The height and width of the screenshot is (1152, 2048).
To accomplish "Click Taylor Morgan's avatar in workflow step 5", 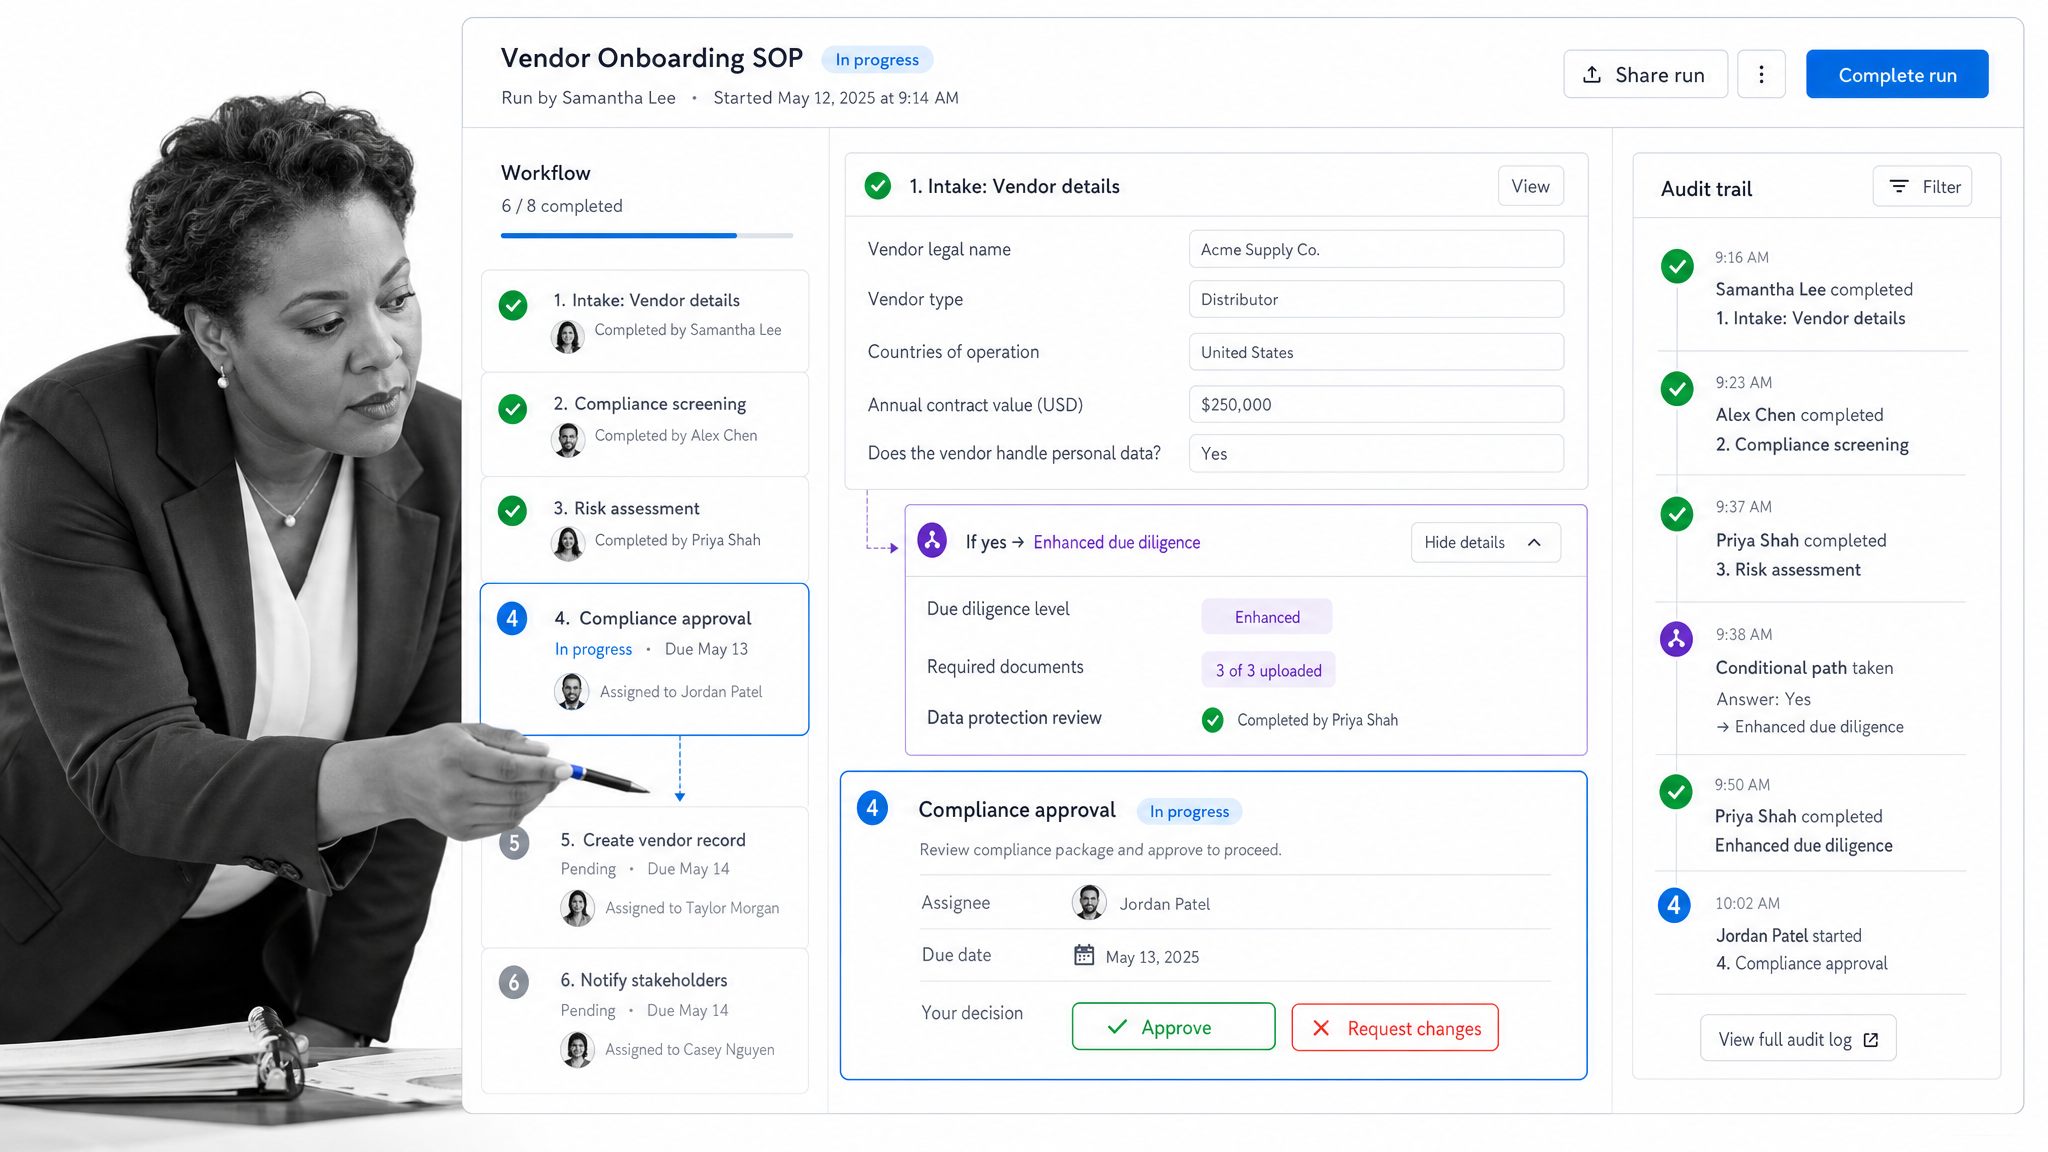I will click(x=577, y=907).
